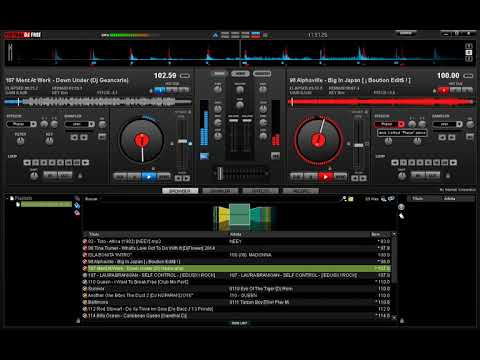Click the right deck loop left arrow
This screenshot has height=360, width=480.
coord(395,163)
